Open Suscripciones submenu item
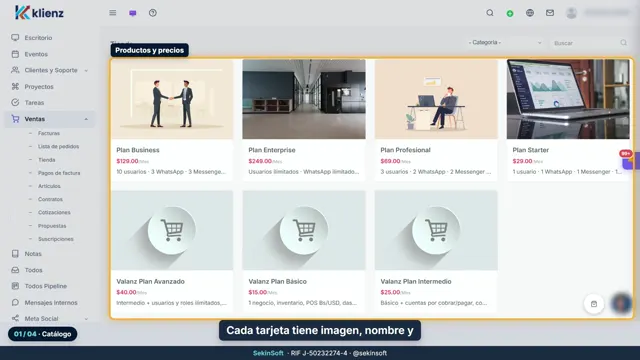This screenshot has height=360, width=640. point(56,239)
